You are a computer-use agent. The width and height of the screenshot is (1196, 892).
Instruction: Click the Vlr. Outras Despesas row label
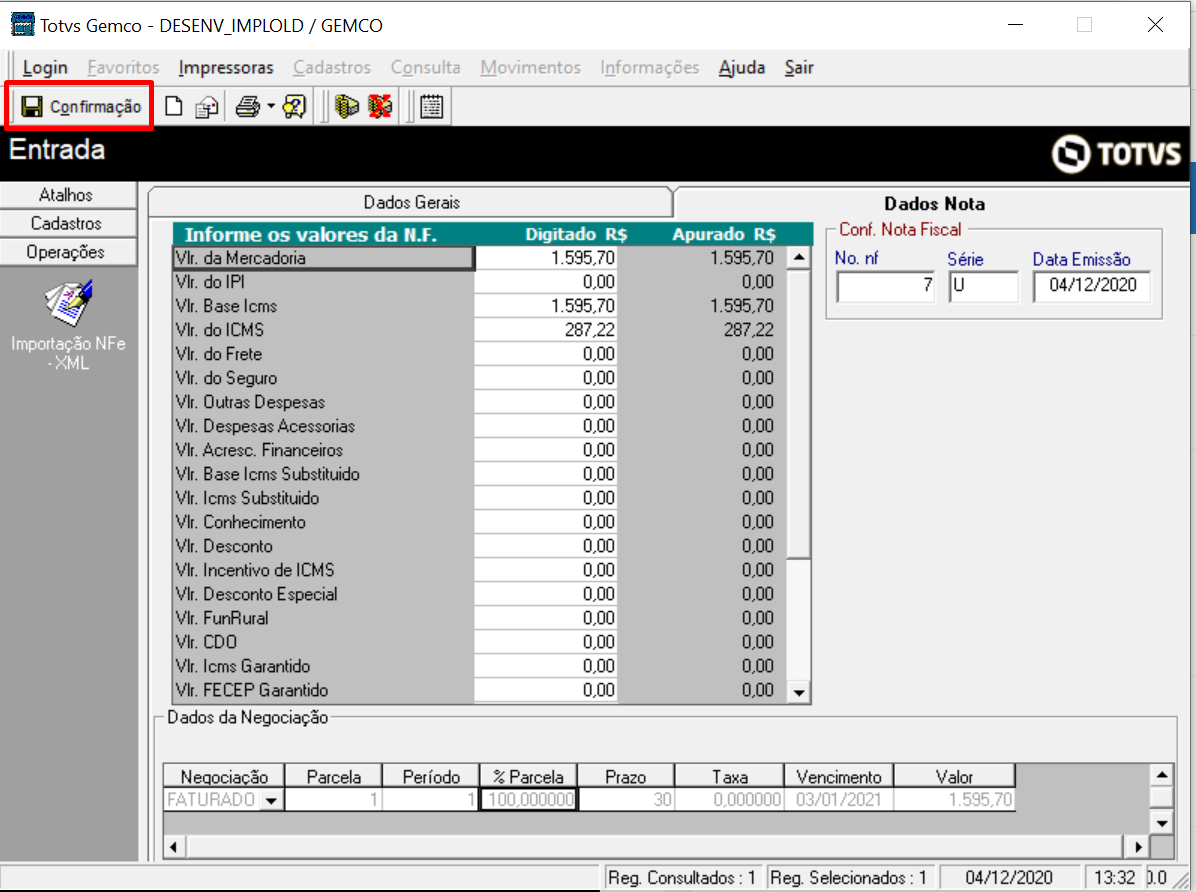pos(323,402)
